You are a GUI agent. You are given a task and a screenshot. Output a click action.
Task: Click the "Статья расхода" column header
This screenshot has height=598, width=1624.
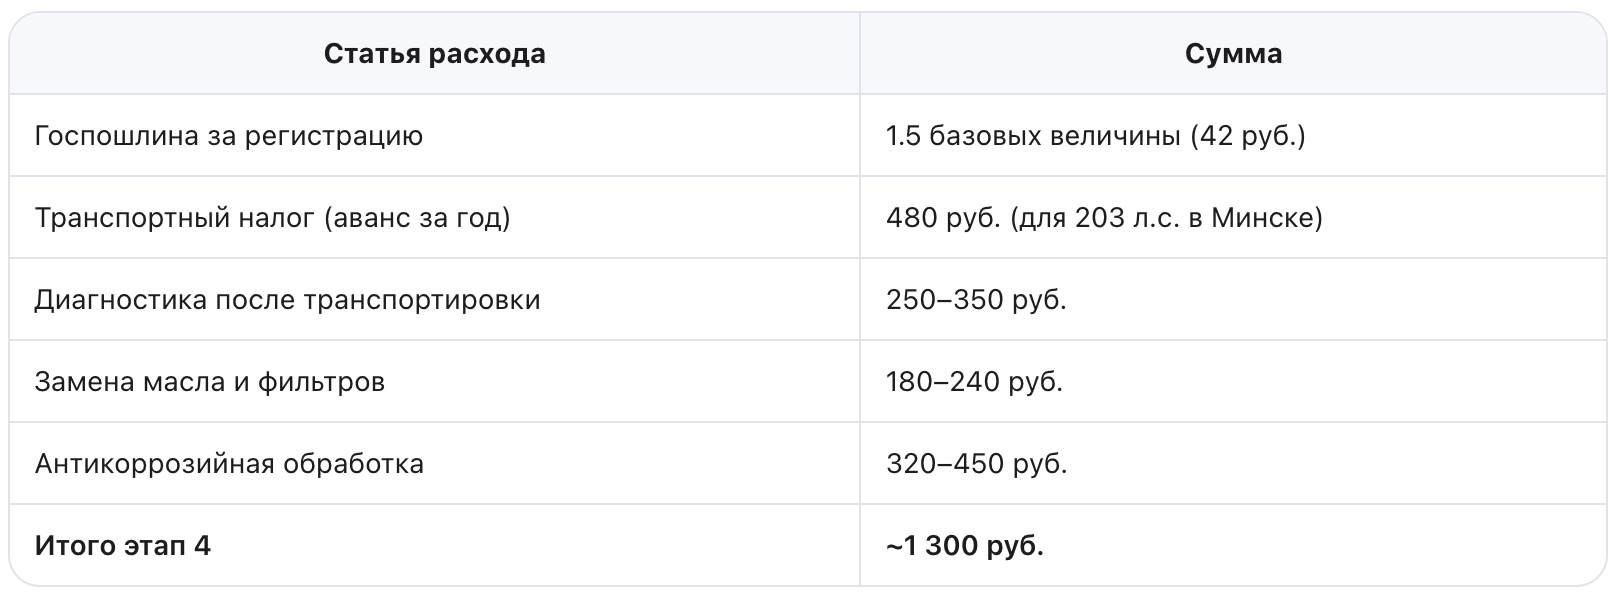tap(434, 54)
